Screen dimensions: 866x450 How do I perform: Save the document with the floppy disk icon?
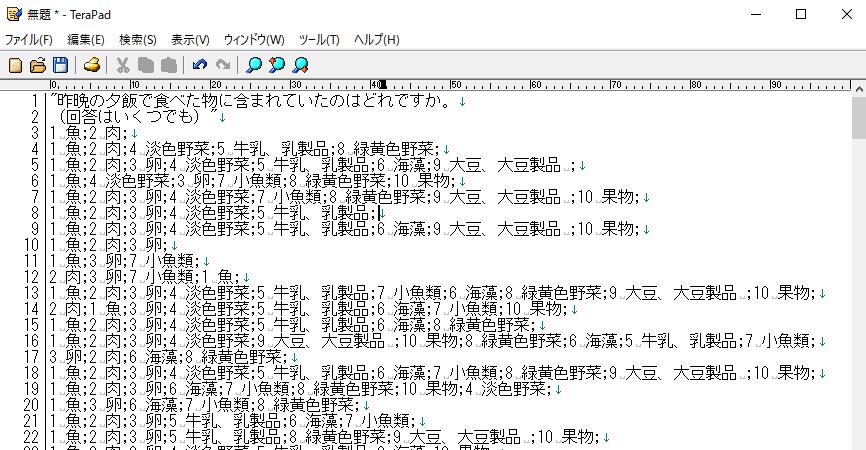[x=60, y=66]
